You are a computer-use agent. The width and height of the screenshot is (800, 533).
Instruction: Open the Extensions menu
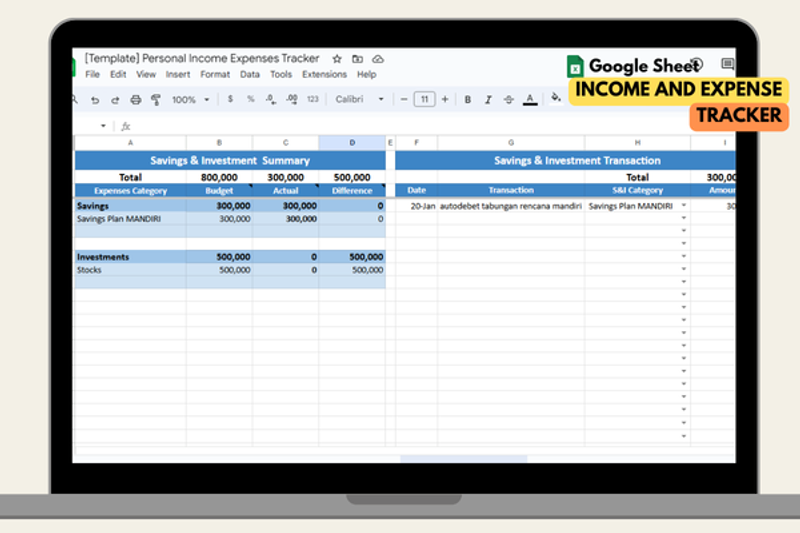coord(324,74)
